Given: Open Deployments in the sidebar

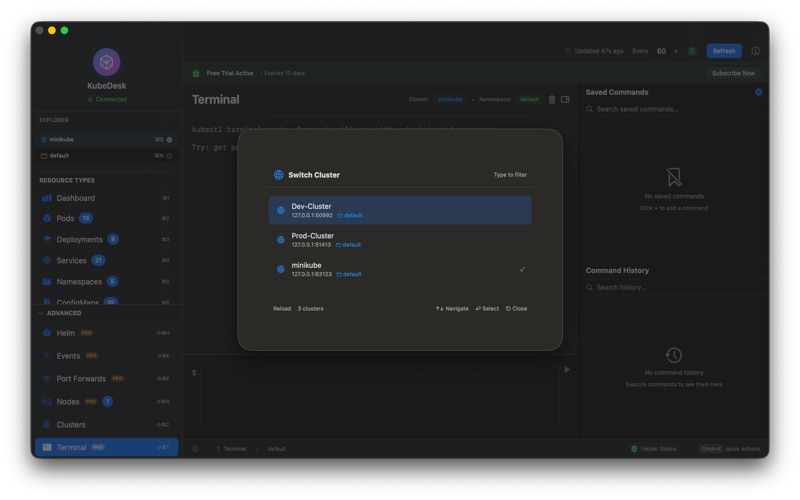Looking at the screenshot, I should [x=106, y=240].
